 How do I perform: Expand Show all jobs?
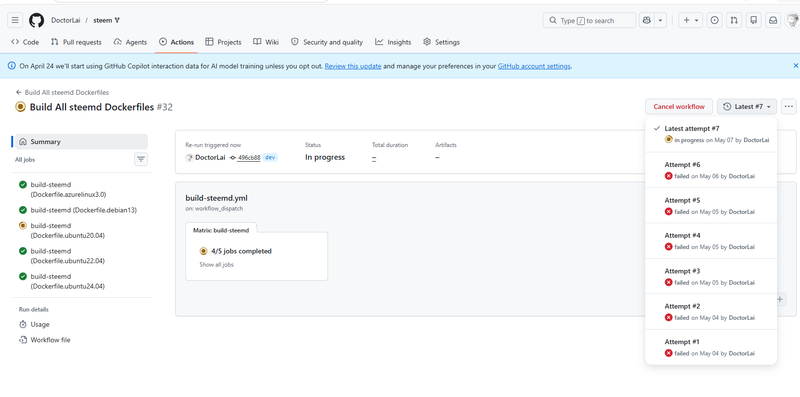[216, 265]
